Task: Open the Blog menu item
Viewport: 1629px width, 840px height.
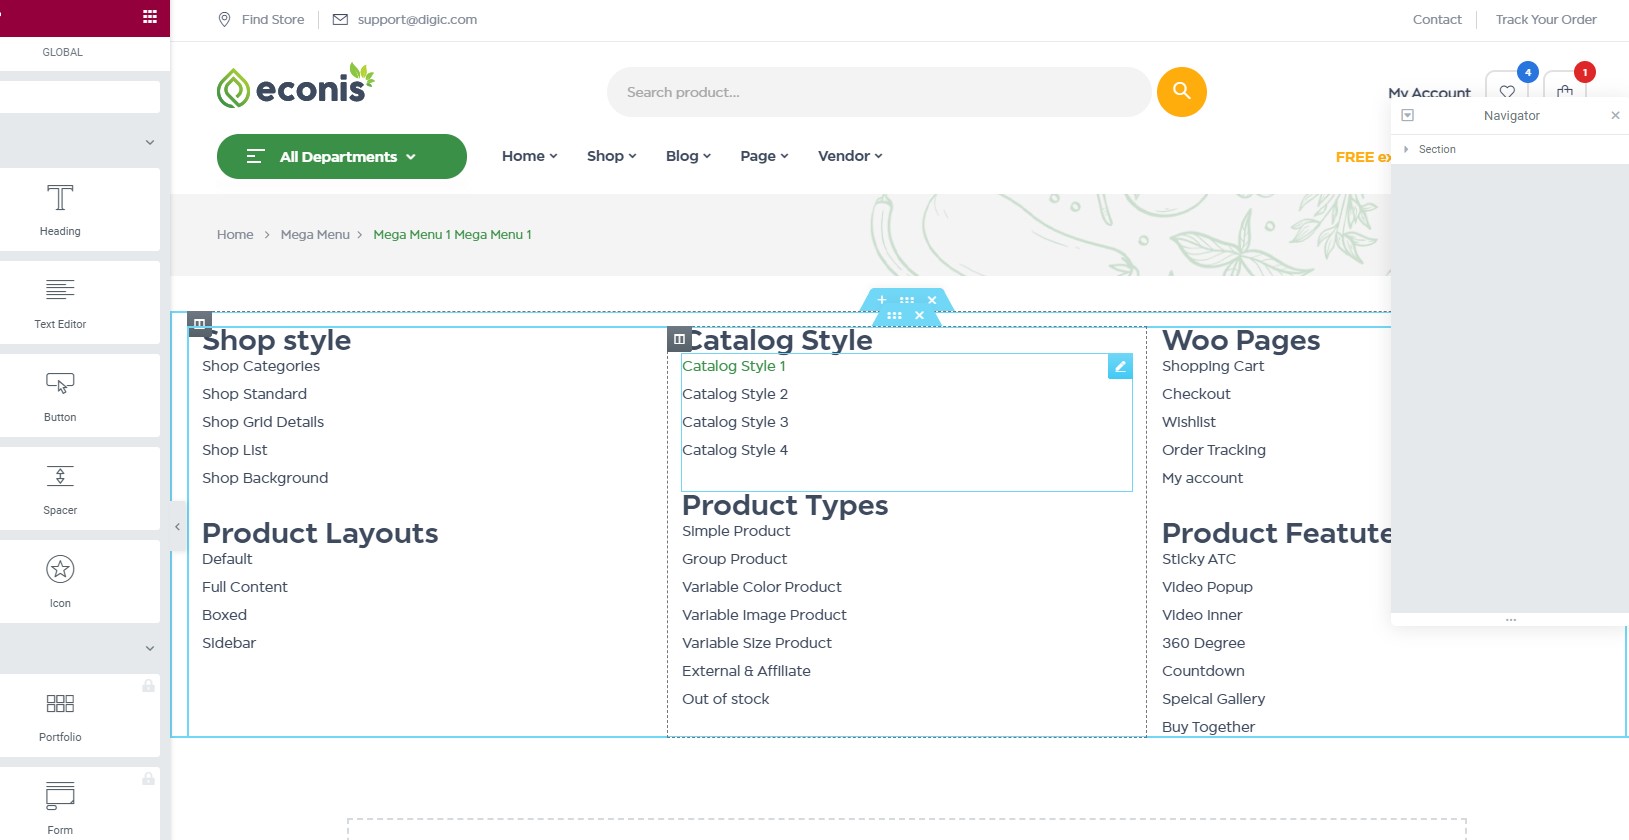Action: tap(688, 156)
